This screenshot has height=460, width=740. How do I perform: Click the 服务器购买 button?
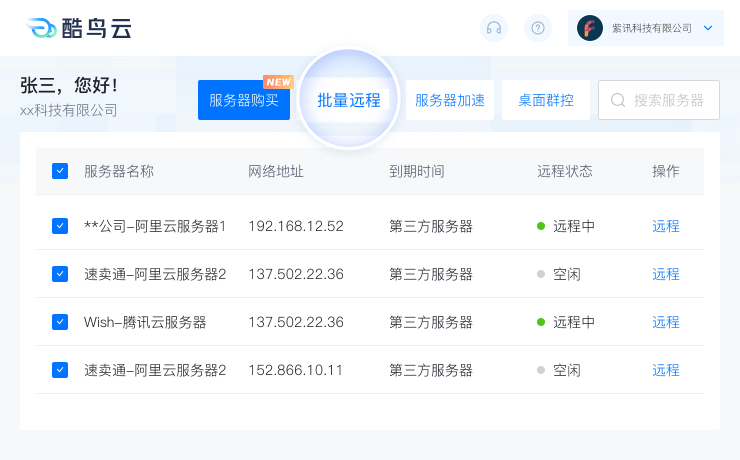click(x=244, y=100)
